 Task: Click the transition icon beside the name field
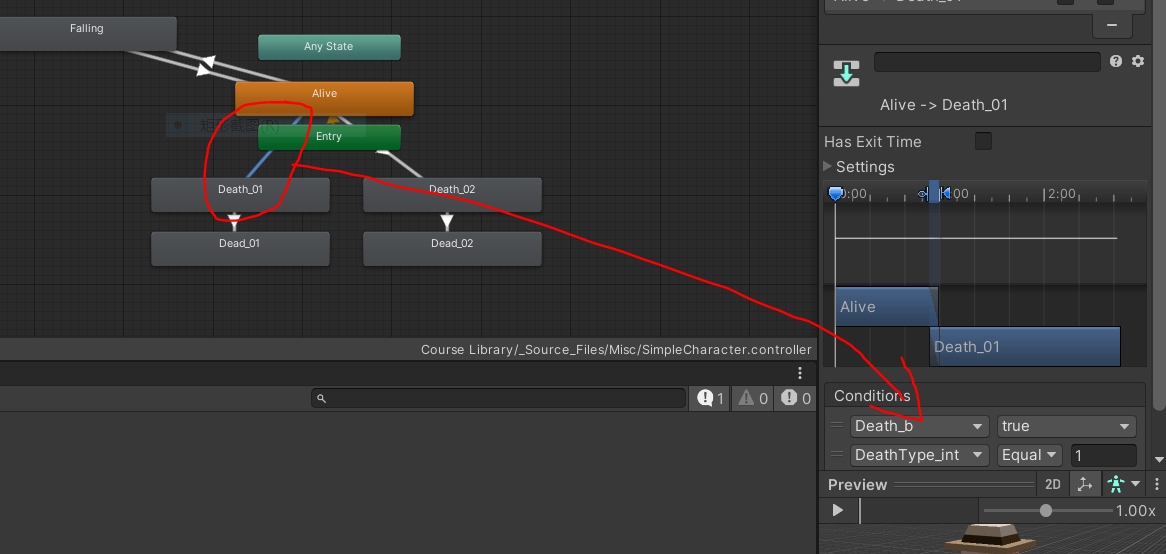[x=846, y=74]
